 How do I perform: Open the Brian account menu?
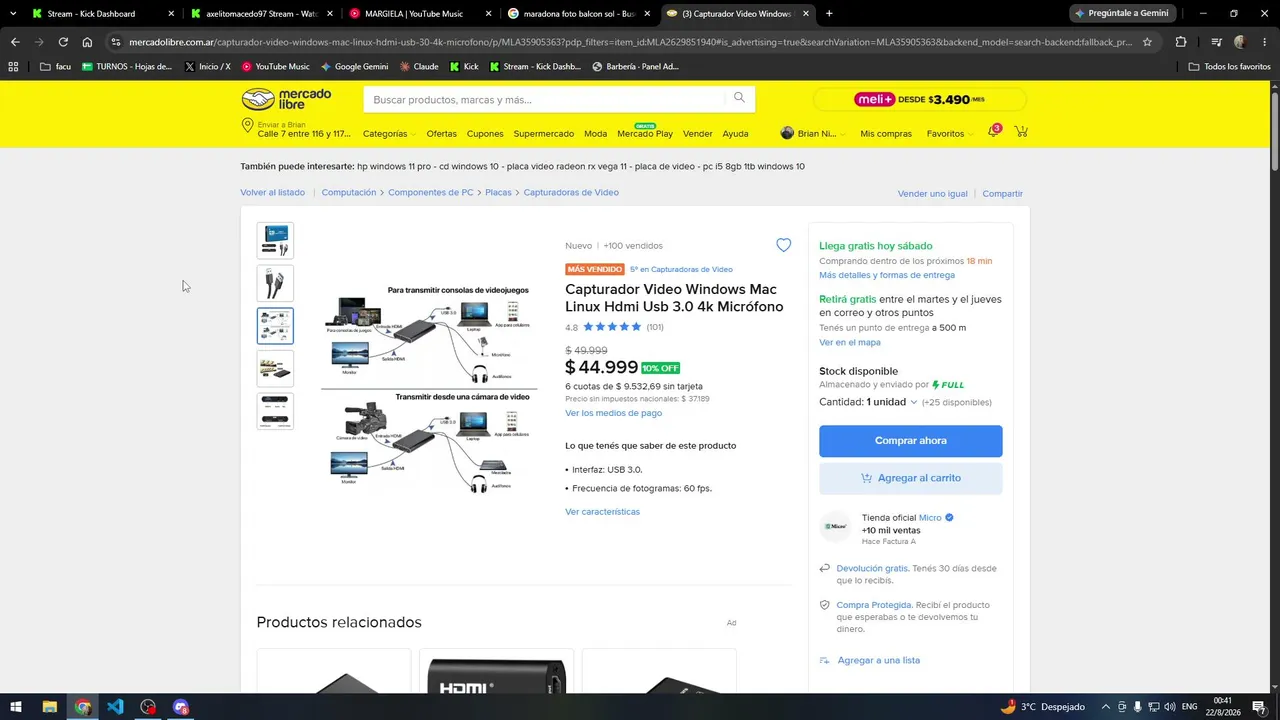813,133
